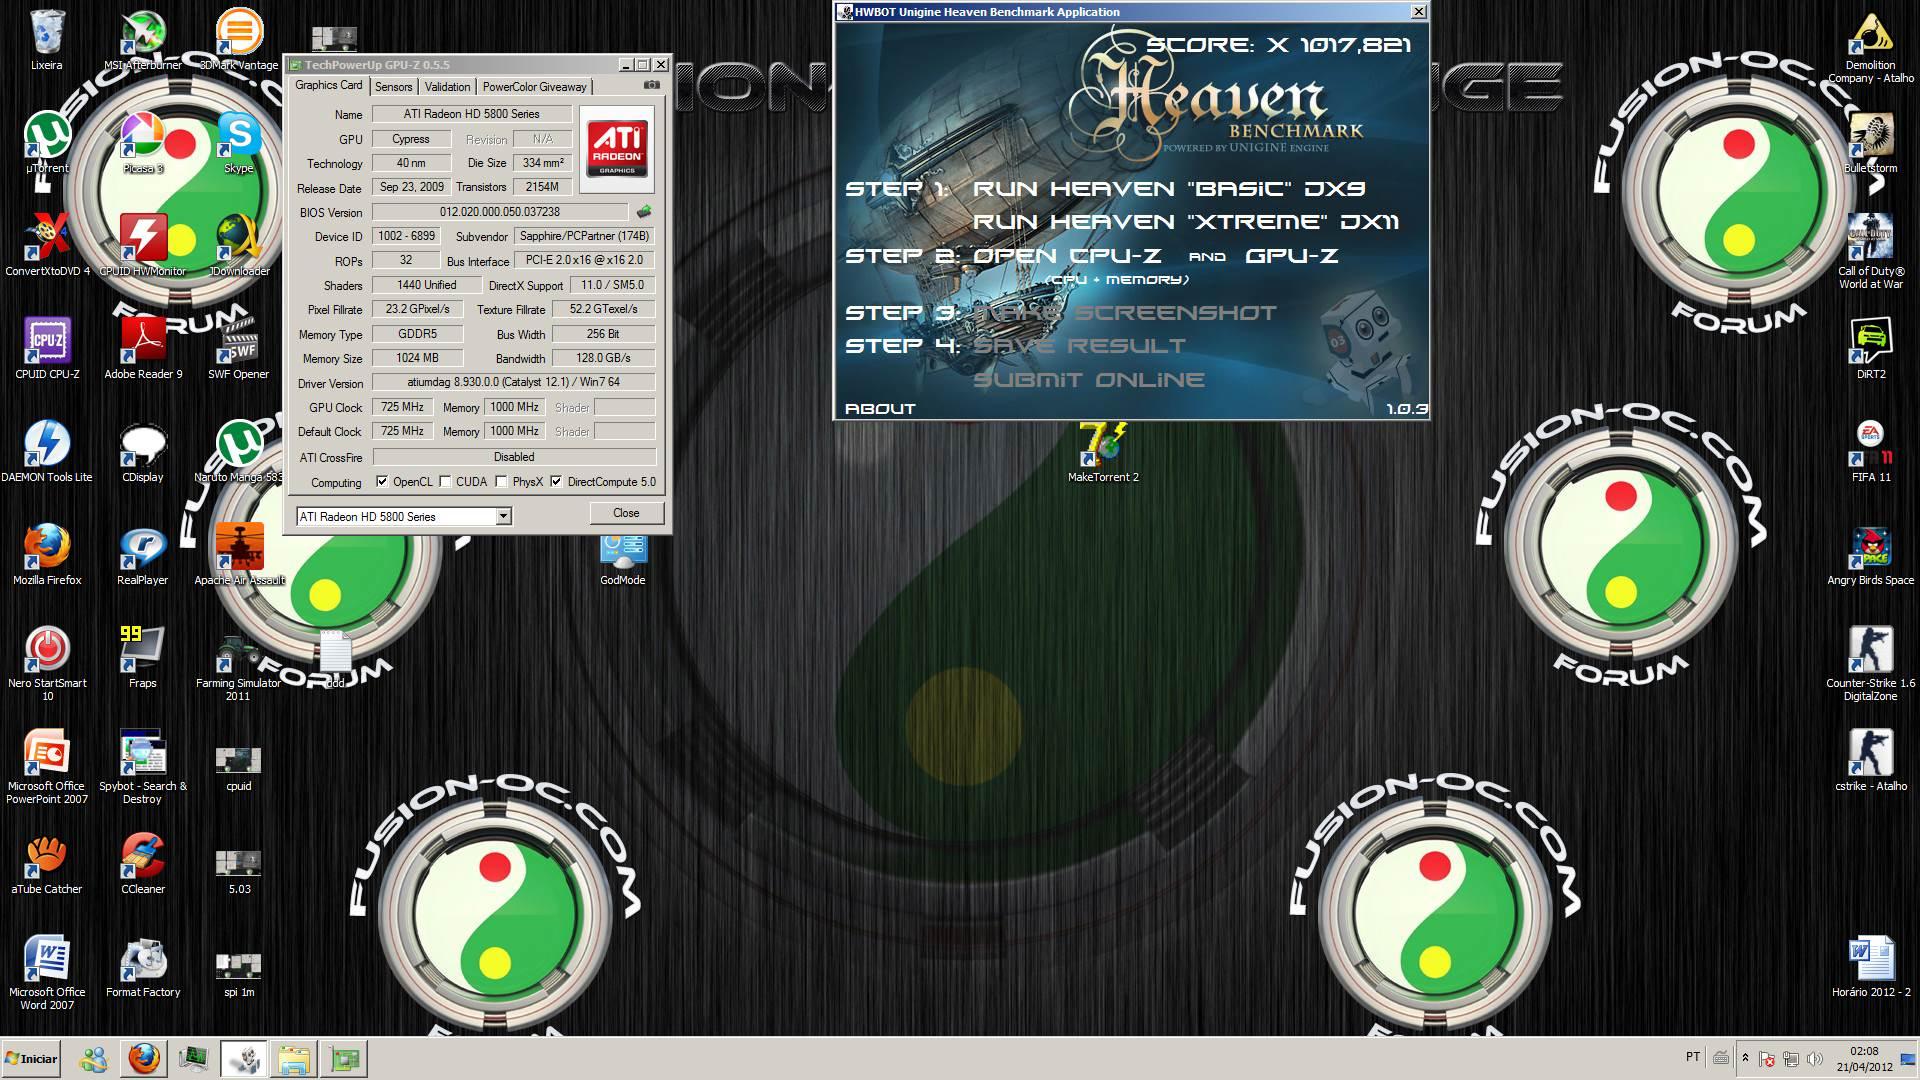The image size is (1920, 1080).
Task: Launch CCleaner desktop shortcut
Action: click(x=143, y=864)
